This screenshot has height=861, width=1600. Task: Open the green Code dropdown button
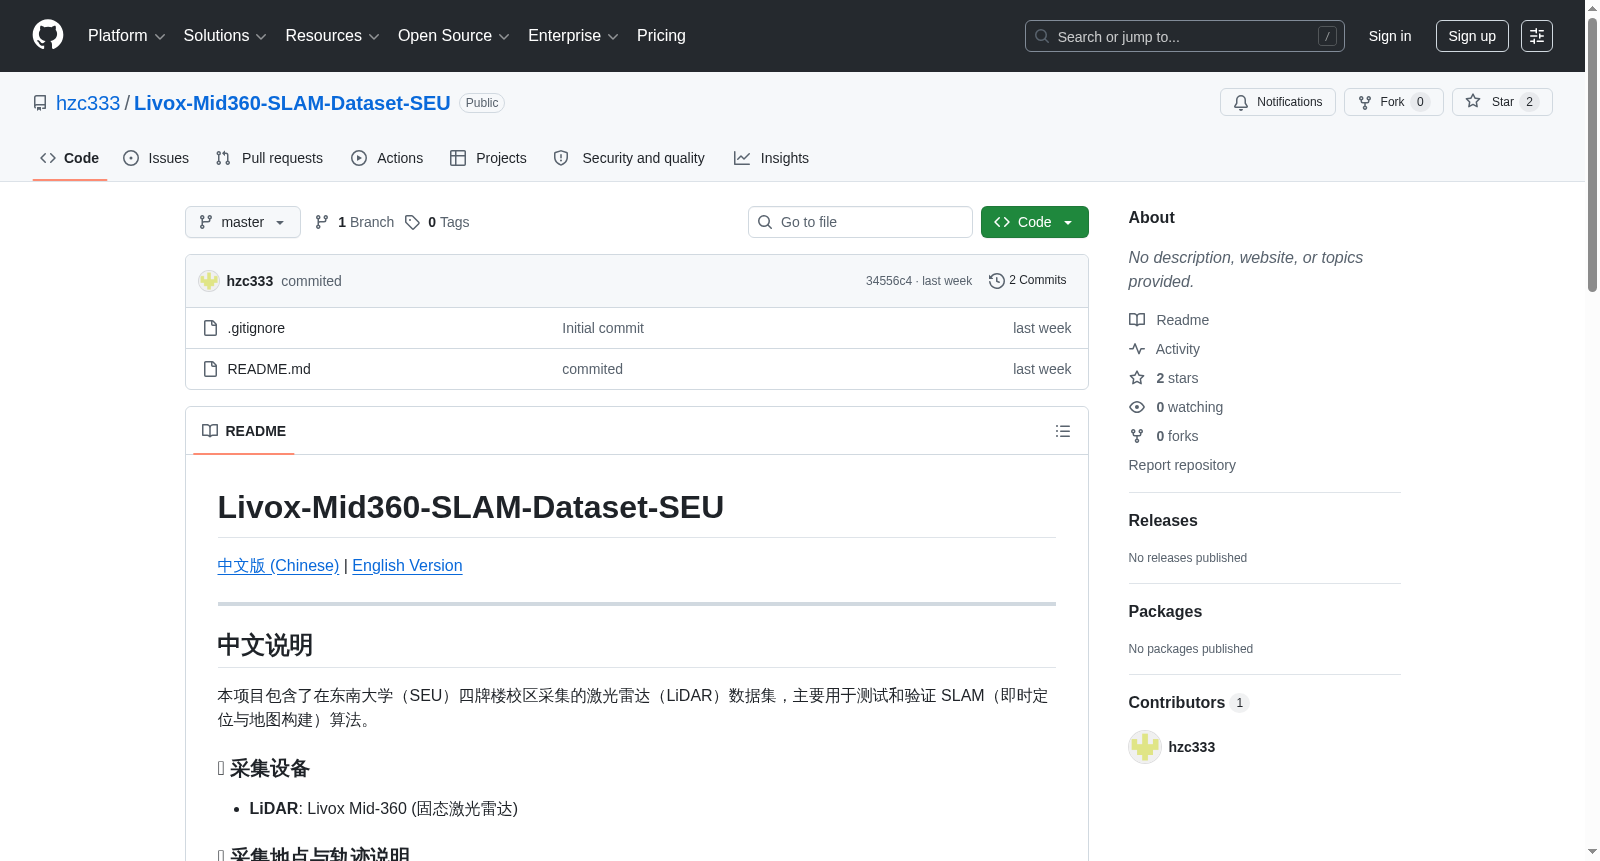(x=1035, y=222)
